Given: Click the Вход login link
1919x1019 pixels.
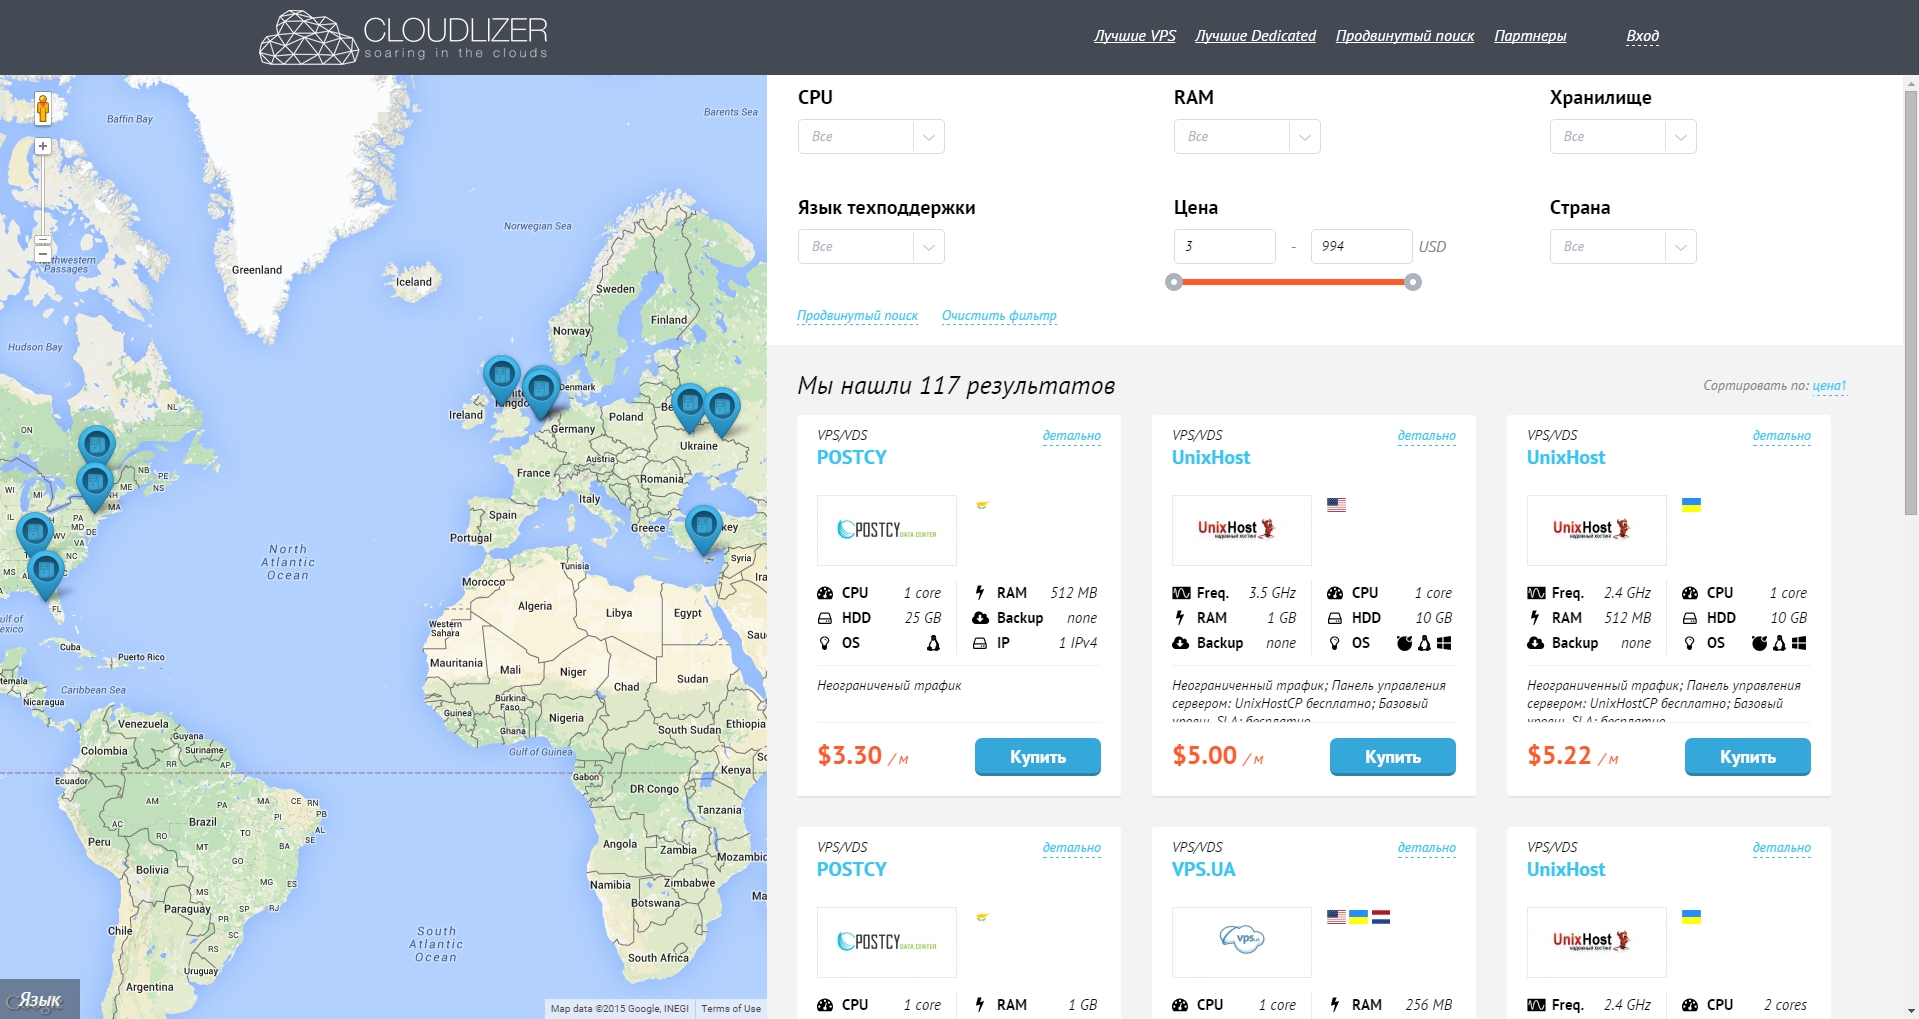Looking at the screenshot, I should [x=1642, y=36].
